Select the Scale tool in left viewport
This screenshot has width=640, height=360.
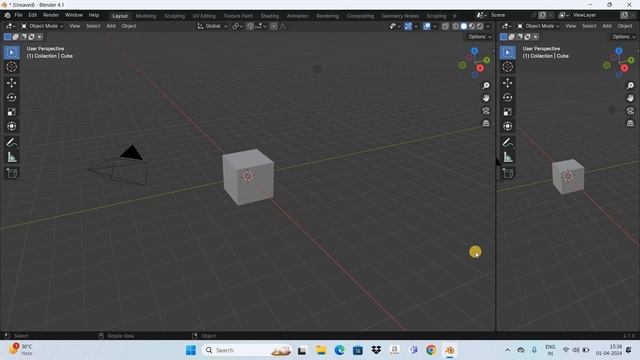(11, 112)
